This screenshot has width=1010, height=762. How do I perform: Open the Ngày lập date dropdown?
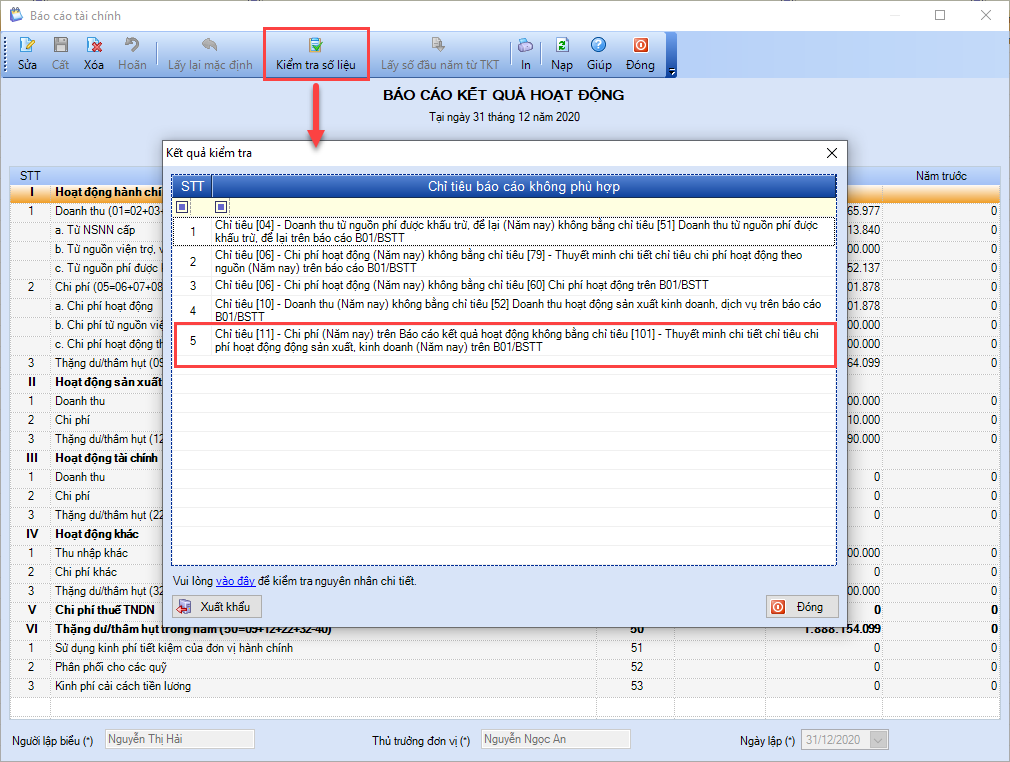point(879,739)
